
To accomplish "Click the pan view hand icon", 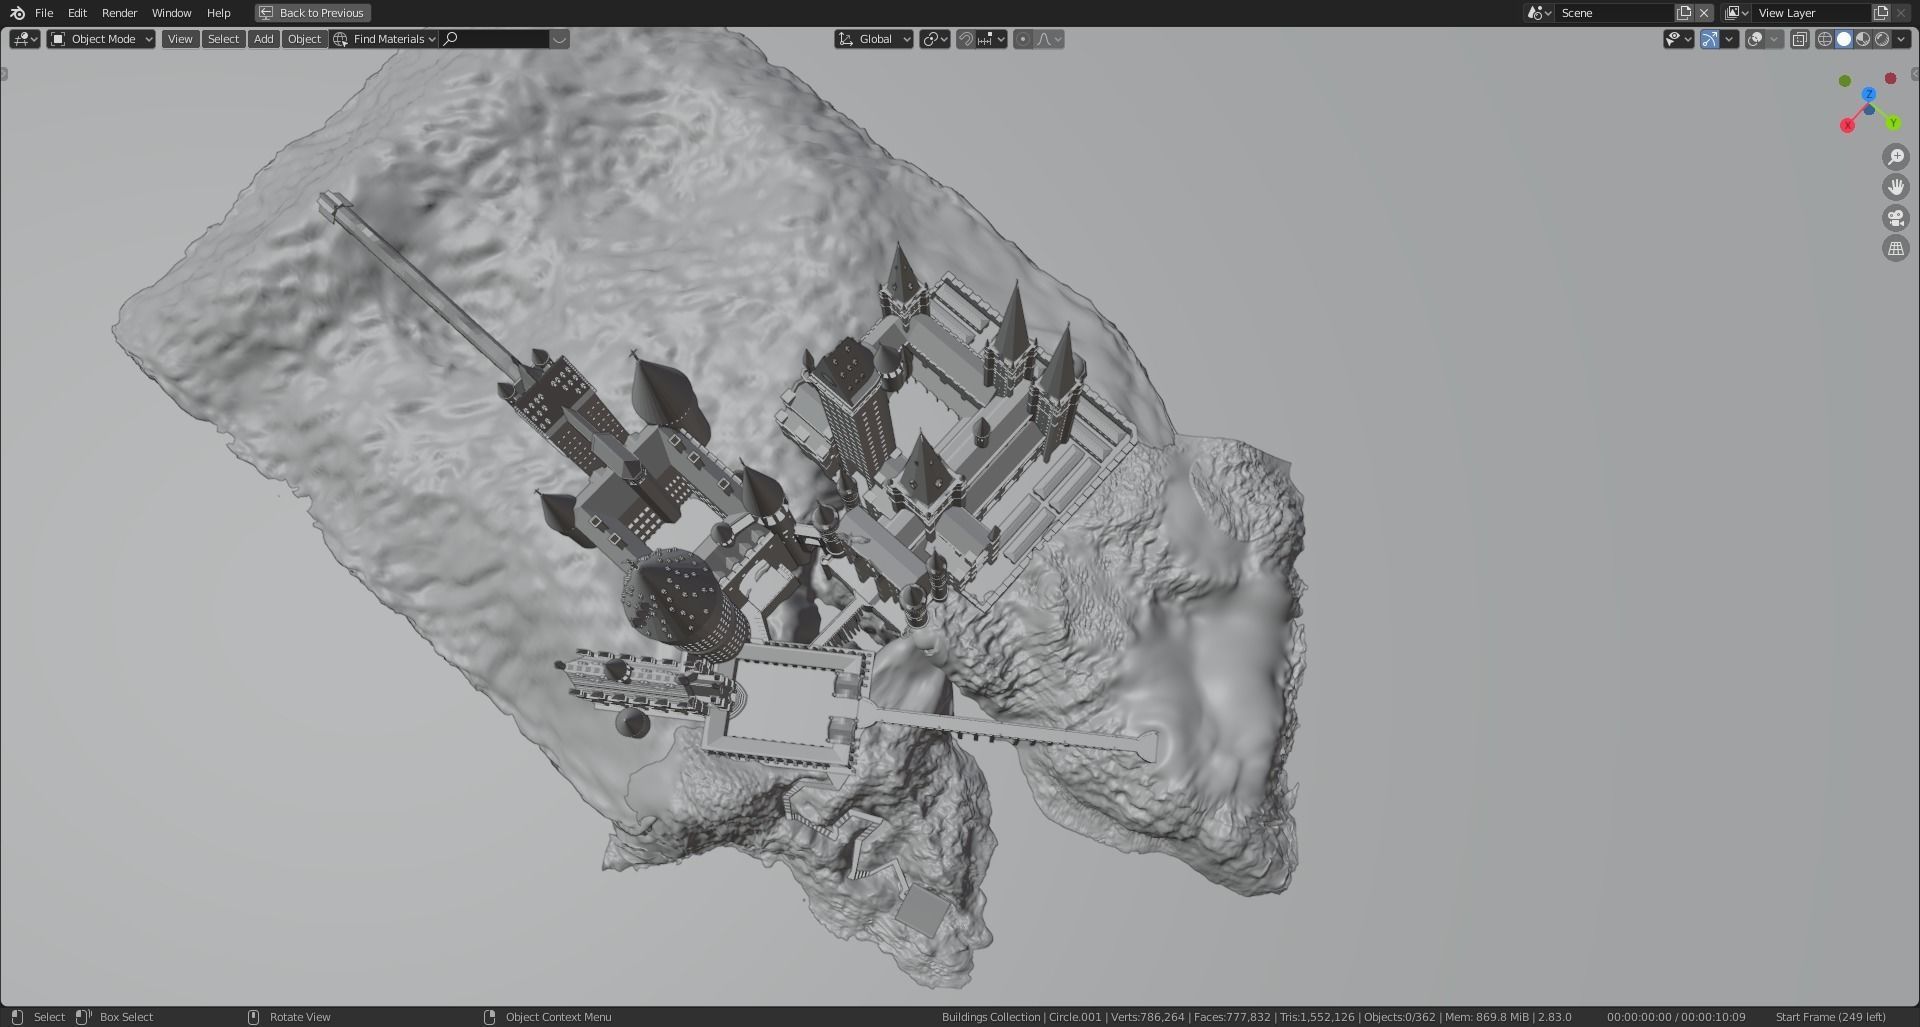I will [1895, 187].
